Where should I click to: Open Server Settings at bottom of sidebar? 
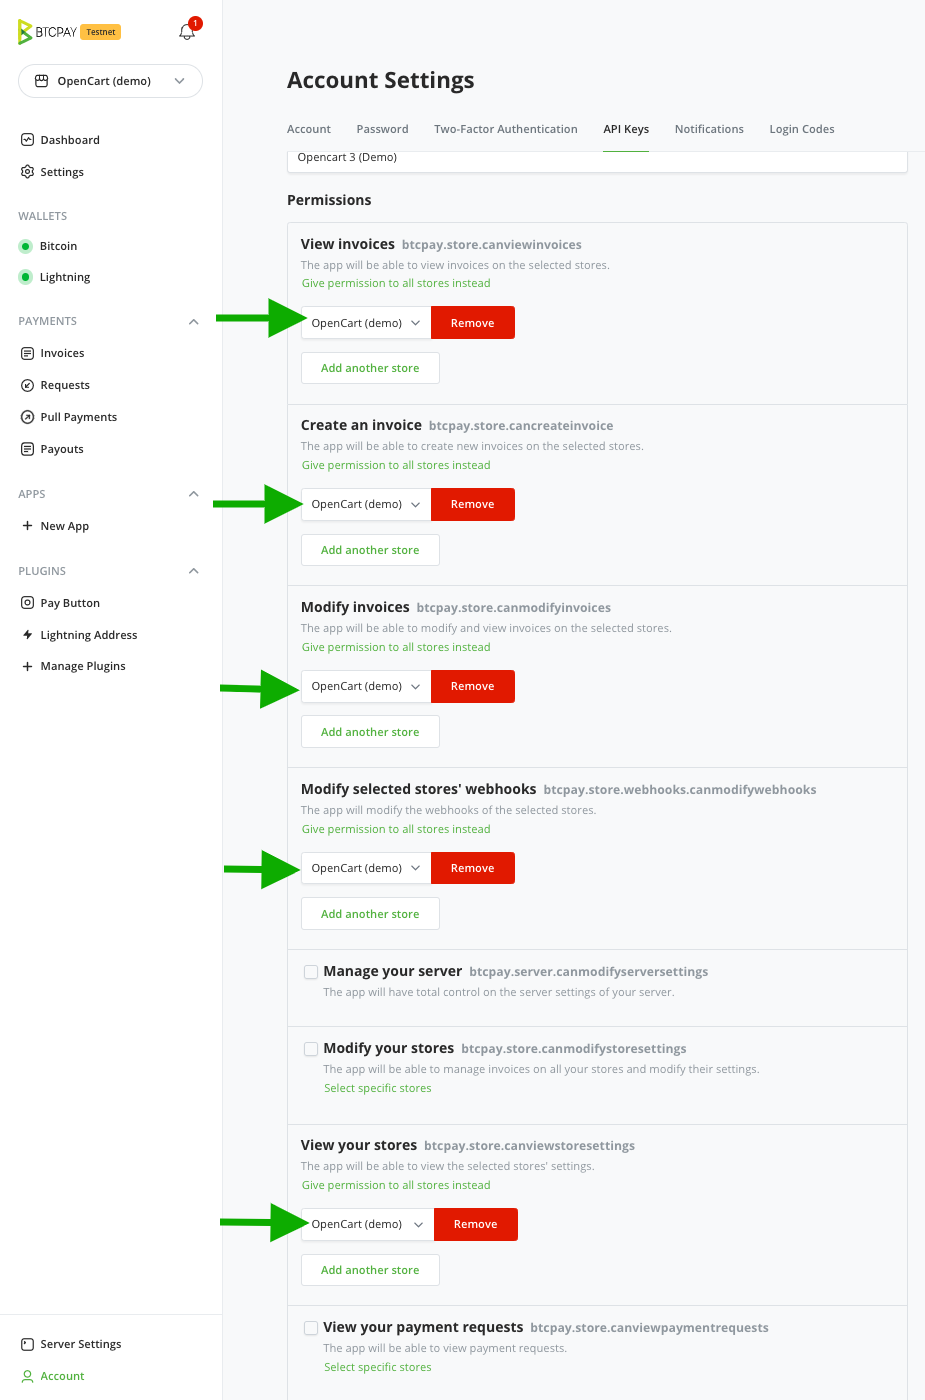(80, 1343)
